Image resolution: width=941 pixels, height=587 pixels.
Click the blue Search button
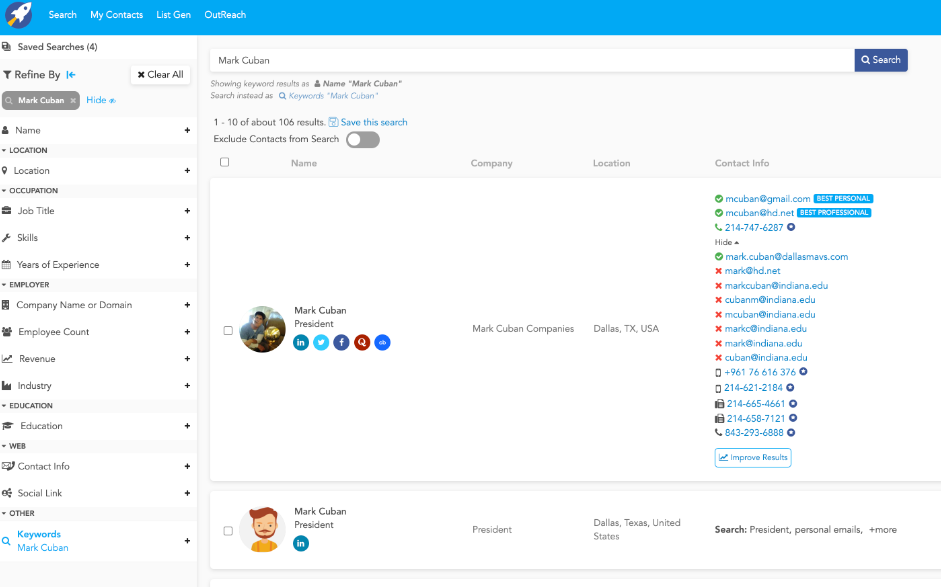pos(881,60)
